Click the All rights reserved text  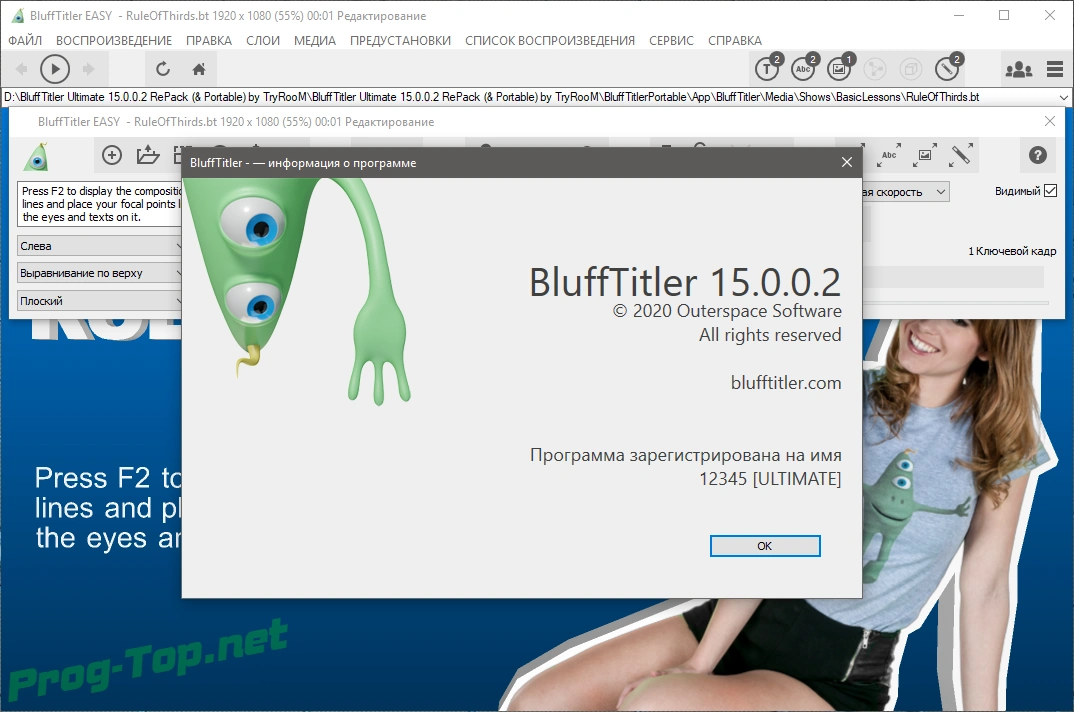click(x=770, y=334)
